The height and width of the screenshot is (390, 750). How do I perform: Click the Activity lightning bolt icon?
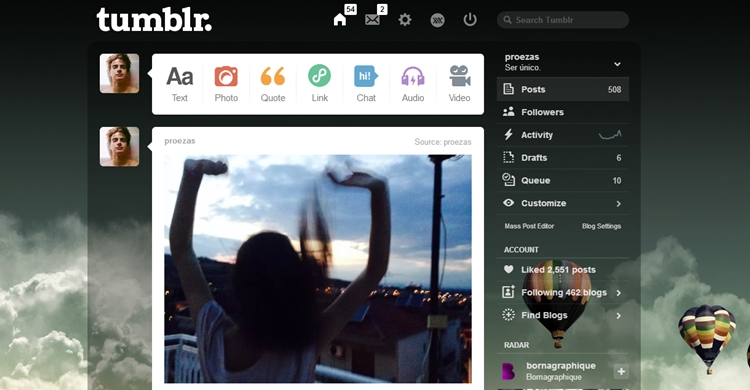508,134
